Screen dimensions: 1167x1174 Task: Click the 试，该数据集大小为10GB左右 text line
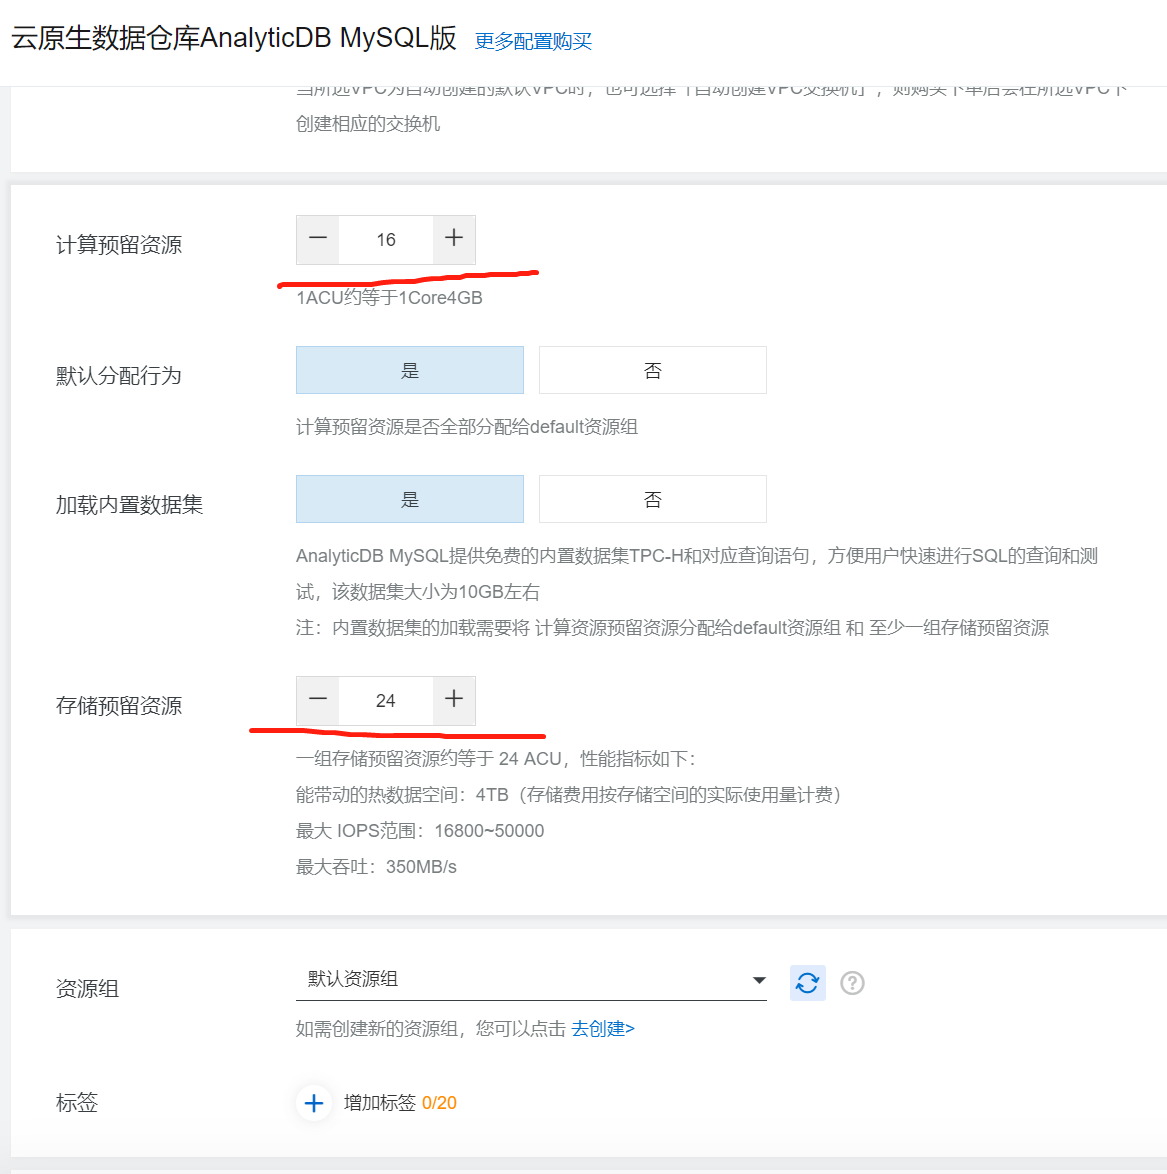pyautogui.click(x=417, y=591)
